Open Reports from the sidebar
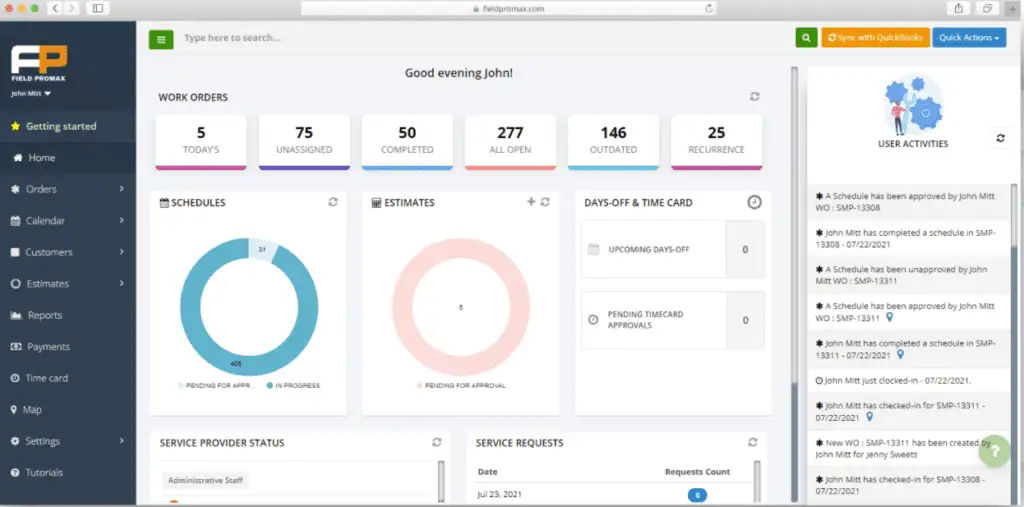Viewport: 1024px width, 507px height. (68, 316)
